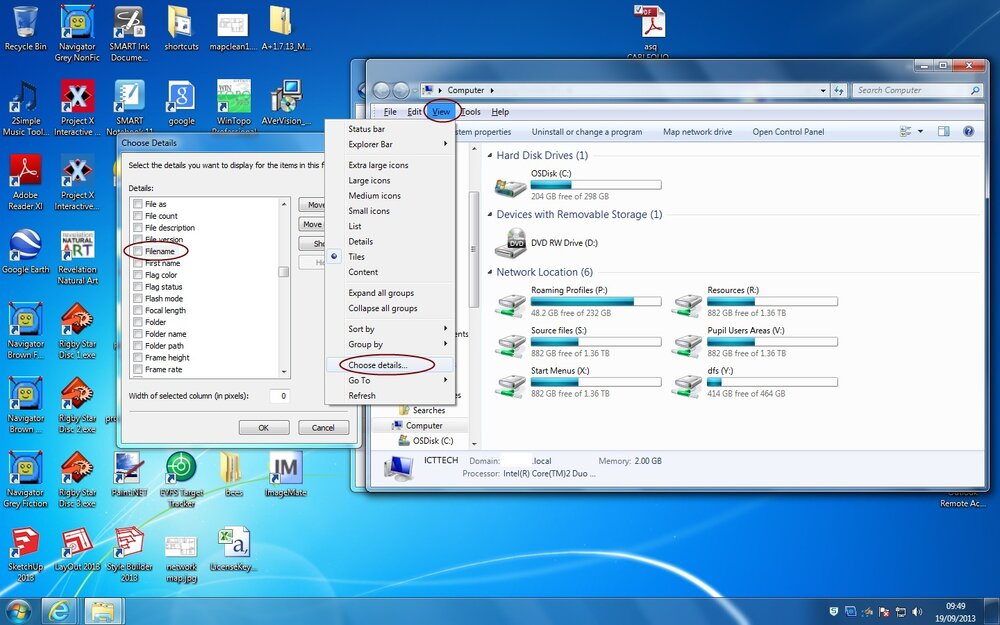Click Cancel in Choose Details dialog
Screen dimensions: 1000x625
click(323, 427)
